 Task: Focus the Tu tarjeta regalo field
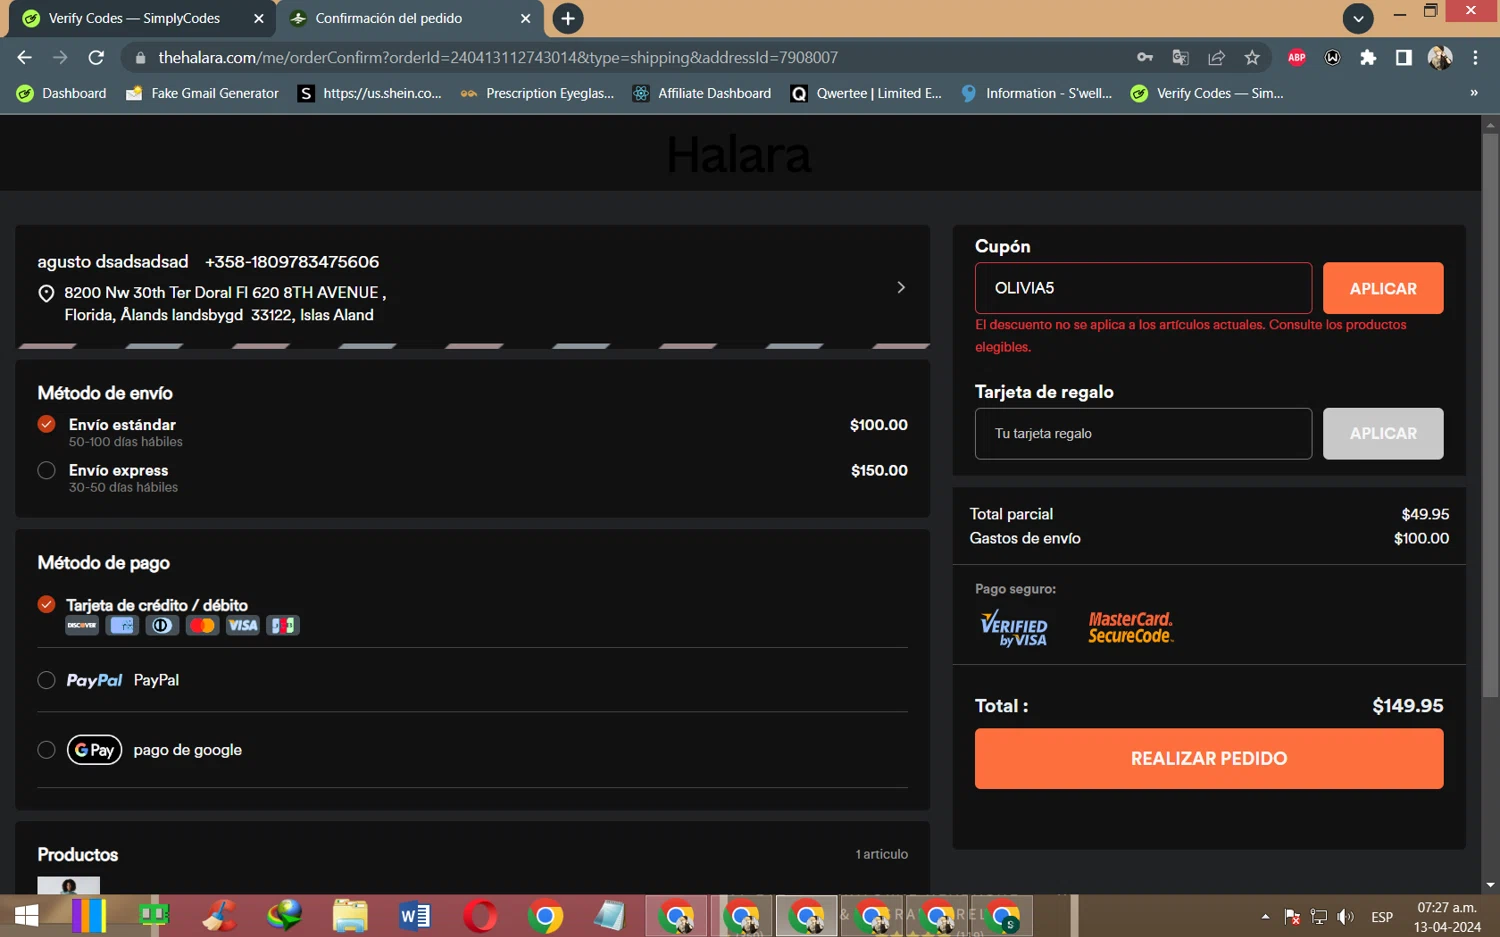pyautogui.click(x=1143, y=434)
